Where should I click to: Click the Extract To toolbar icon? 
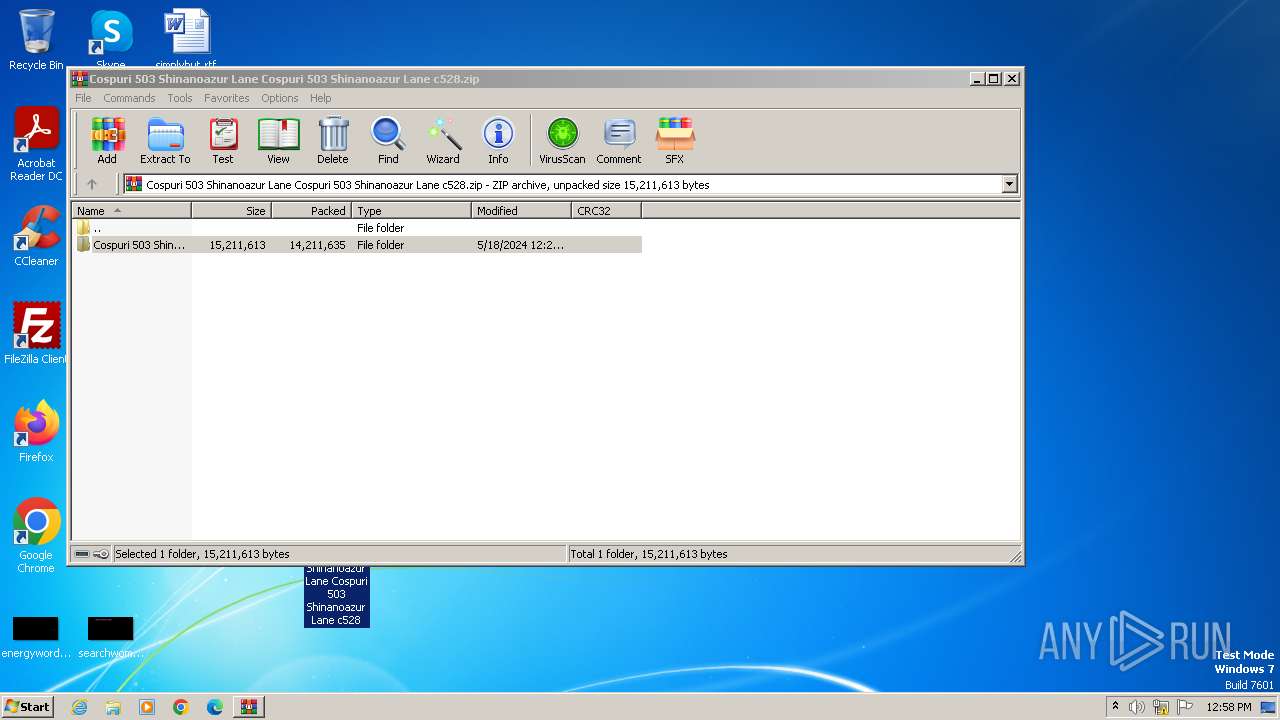(165, 140)
